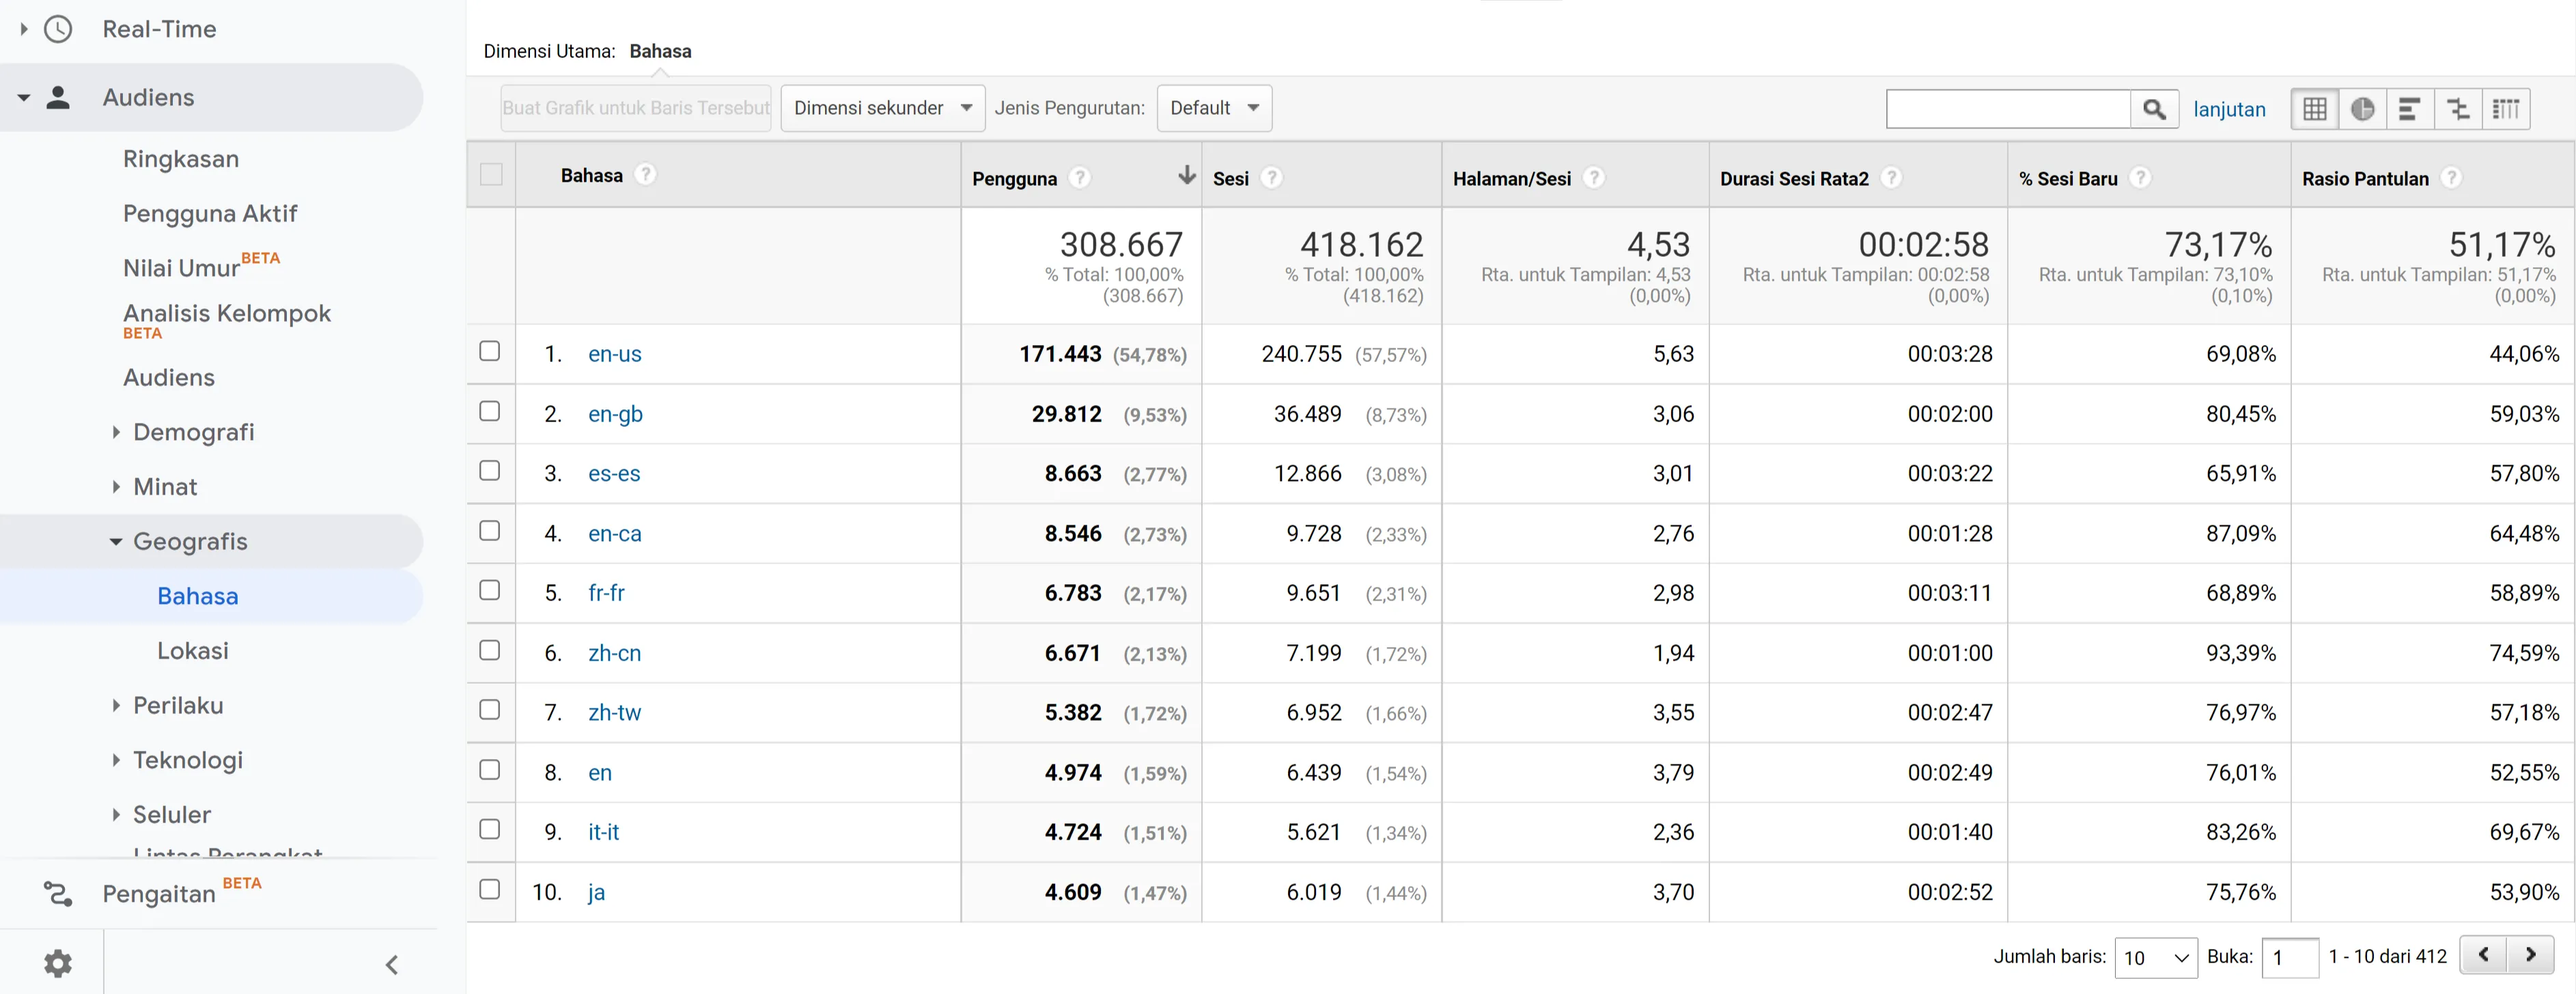Expand the Teknologi submenu
The image size is (2576, 994).
coord(116,760)
